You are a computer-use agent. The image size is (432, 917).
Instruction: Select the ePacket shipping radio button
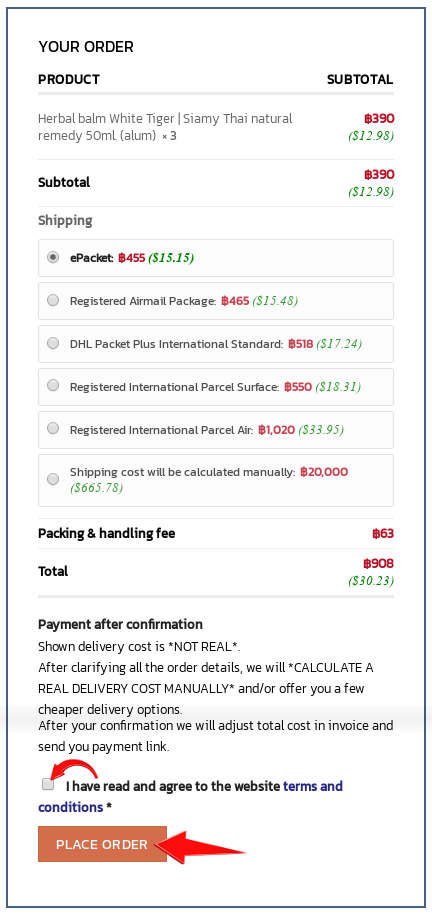tap(53, 257)
